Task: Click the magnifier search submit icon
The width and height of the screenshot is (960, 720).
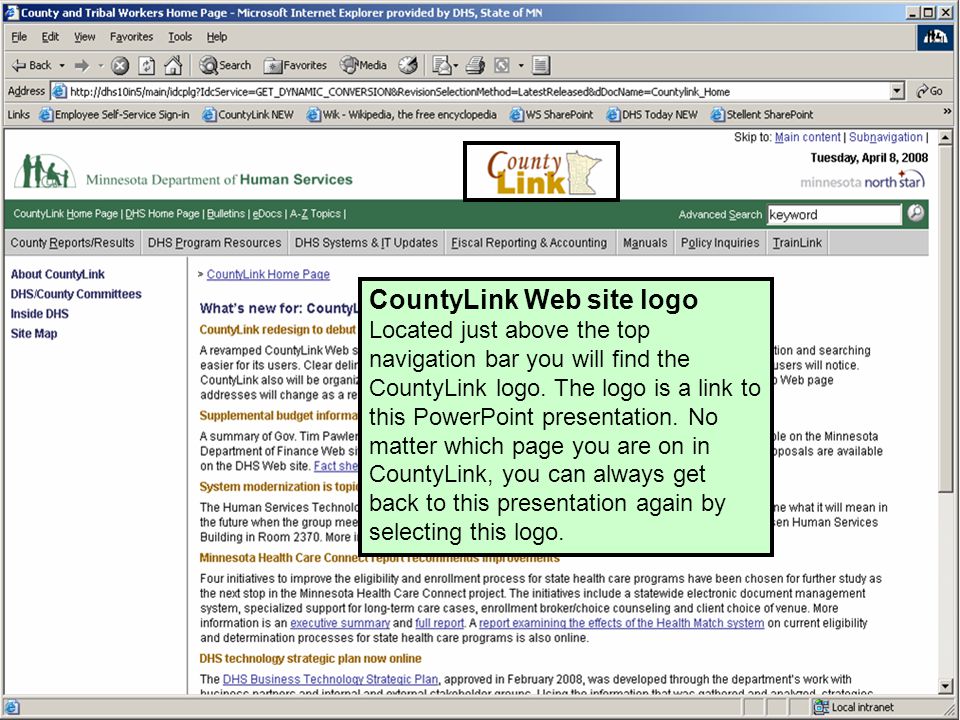Action: [x=916, y=212]
